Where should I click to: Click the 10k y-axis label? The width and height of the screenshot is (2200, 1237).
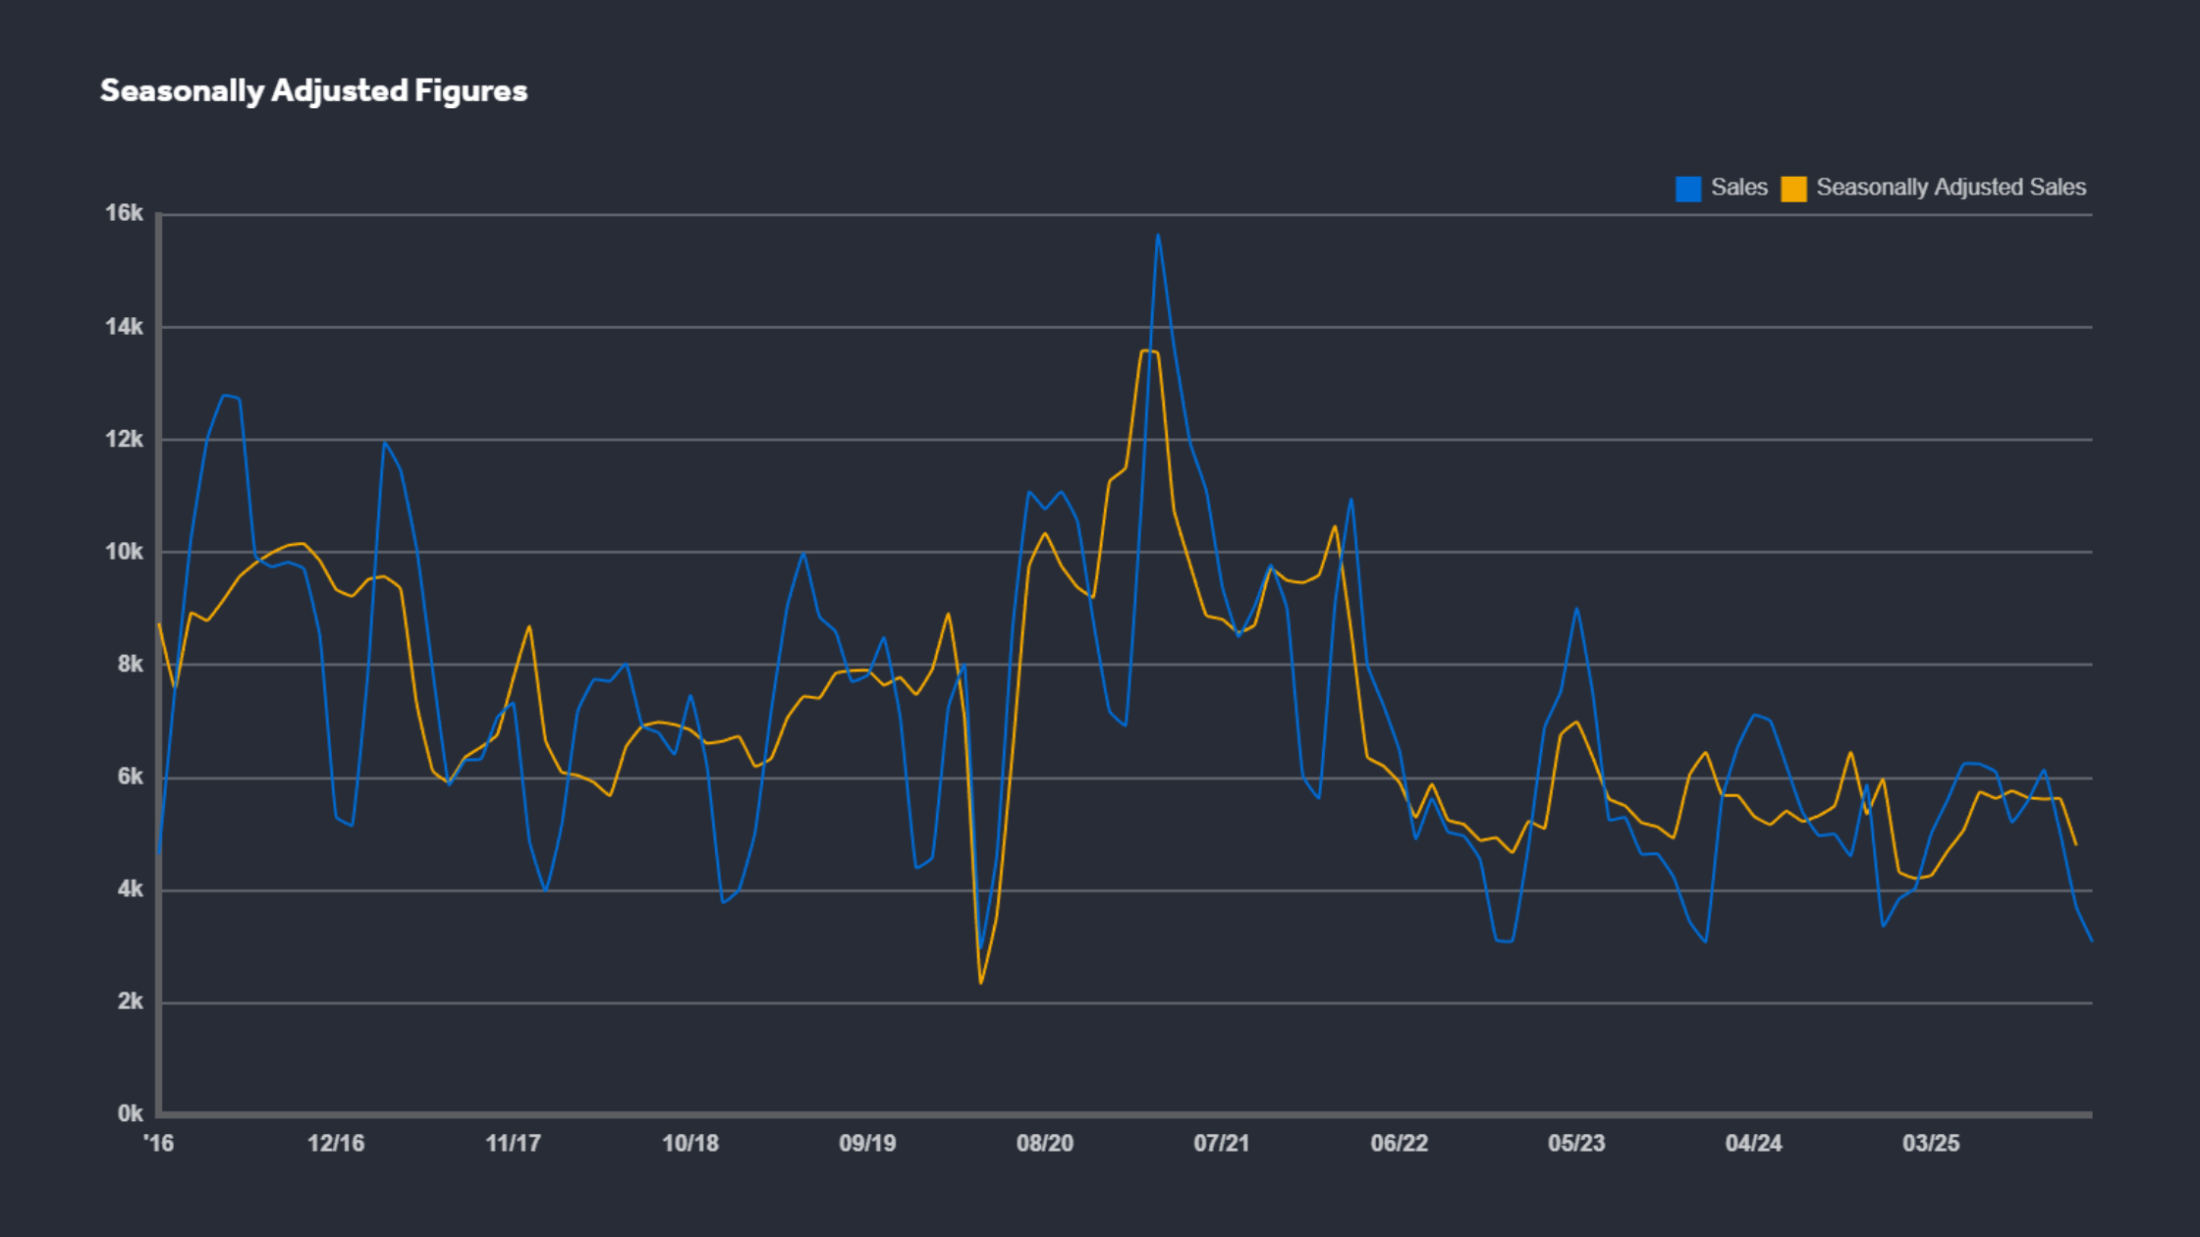point(124,552)
